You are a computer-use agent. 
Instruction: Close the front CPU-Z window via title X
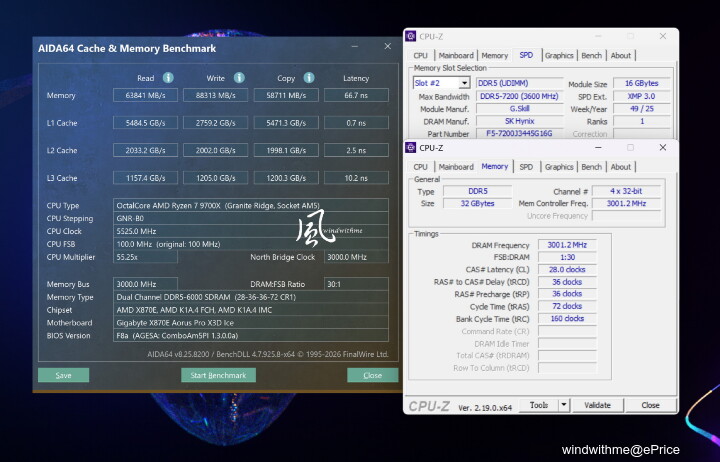[663, 147]
